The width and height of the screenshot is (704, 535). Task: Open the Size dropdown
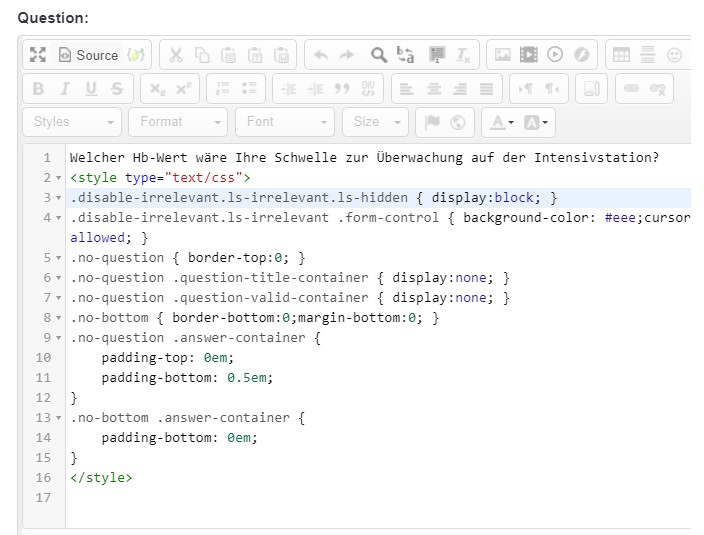tap(376, 122)
